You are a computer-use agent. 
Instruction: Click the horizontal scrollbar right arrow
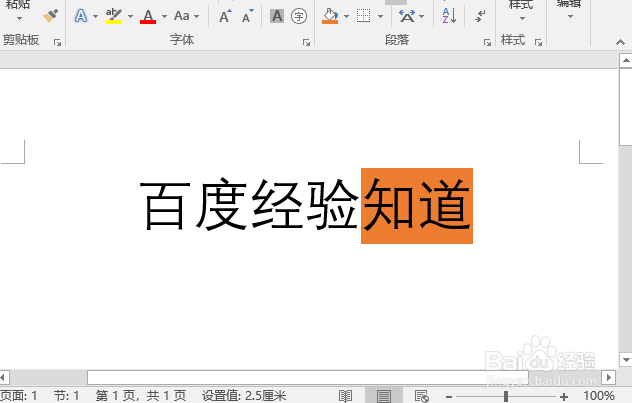click(608, 378)
